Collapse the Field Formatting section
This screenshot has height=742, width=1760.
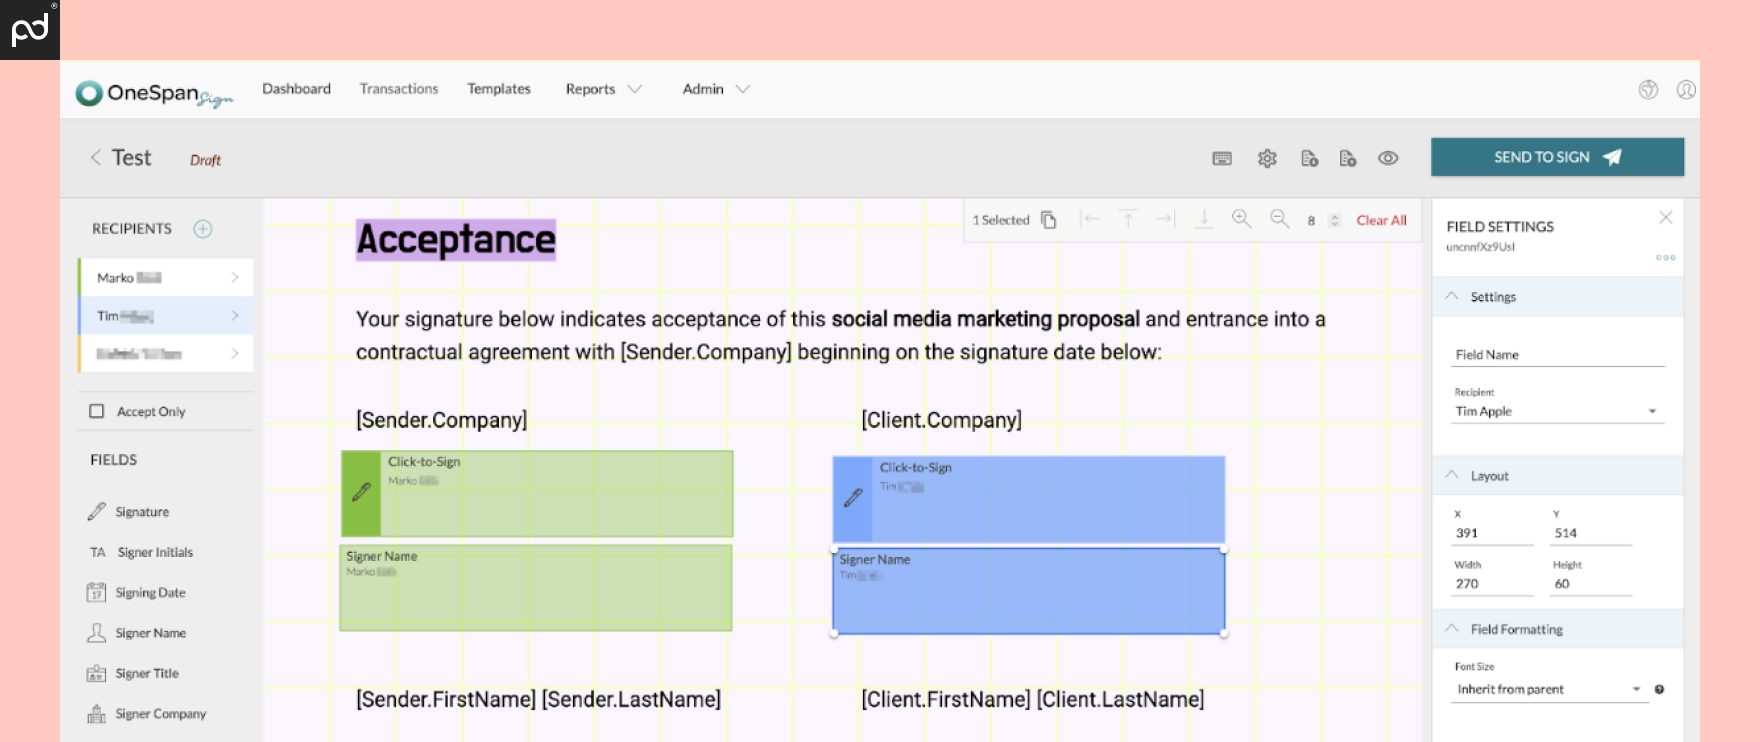click(1558, 629)
